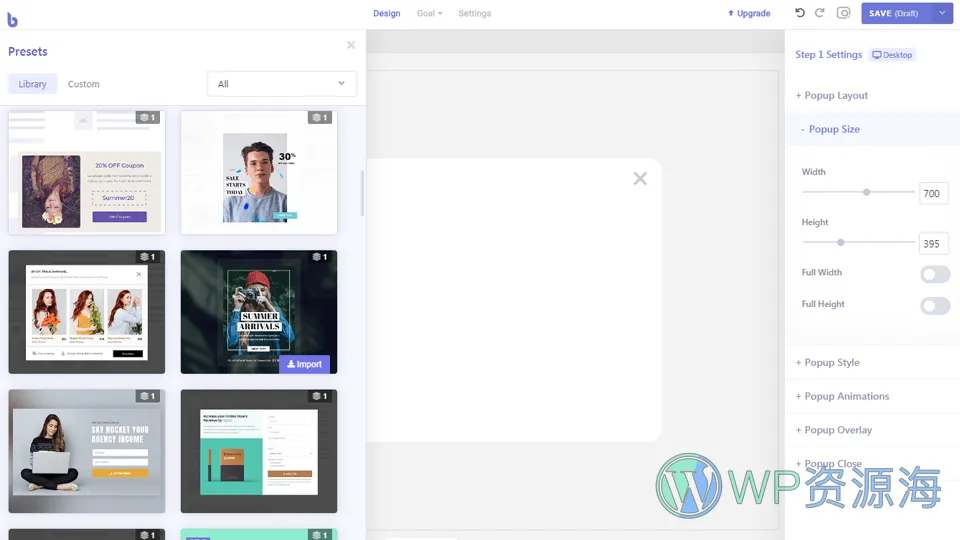Expand the Popup Style section

point(832,363)
